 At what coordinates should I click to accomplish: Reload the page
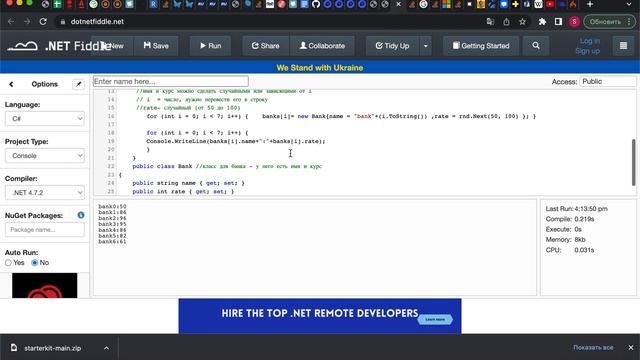(x=43, y=22)
